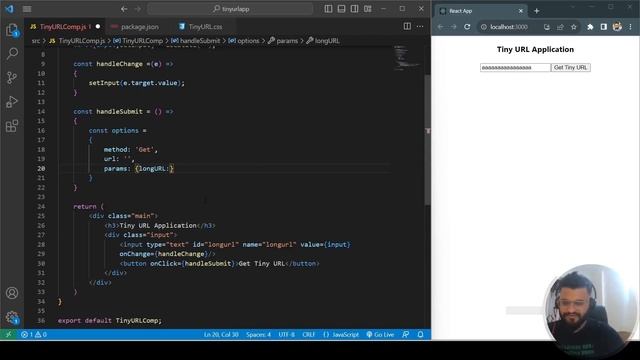The height and width of the screenshot is (360, 640).
Task: Switch to the package.json tab
Action: 139,27
